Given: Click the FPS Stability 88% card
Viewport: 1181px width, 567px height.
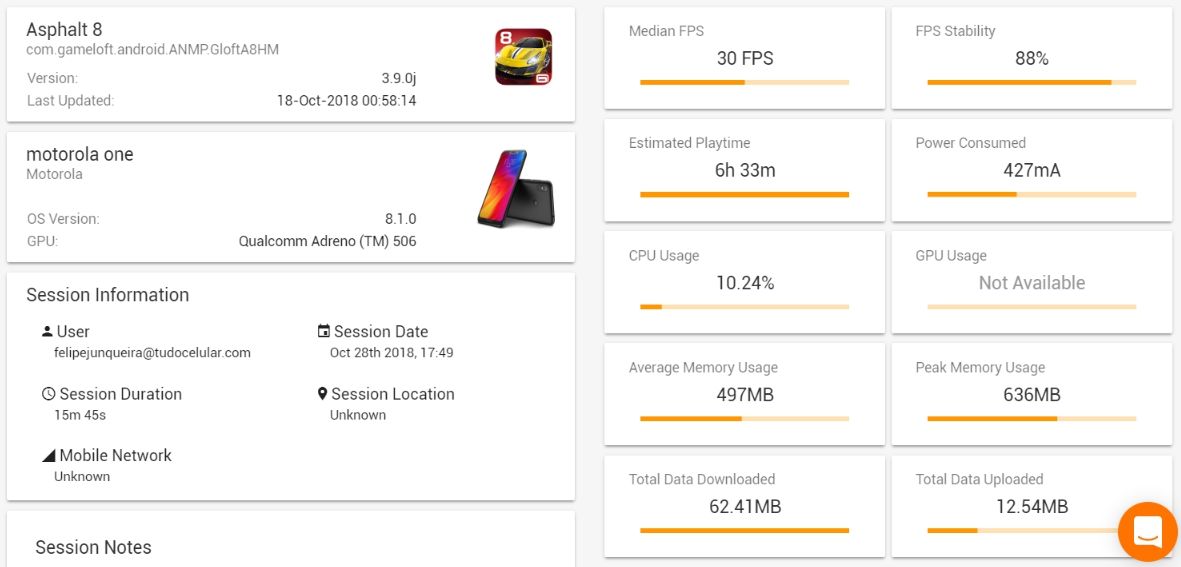Looking at the screenshot, I should pos(1031,58).
